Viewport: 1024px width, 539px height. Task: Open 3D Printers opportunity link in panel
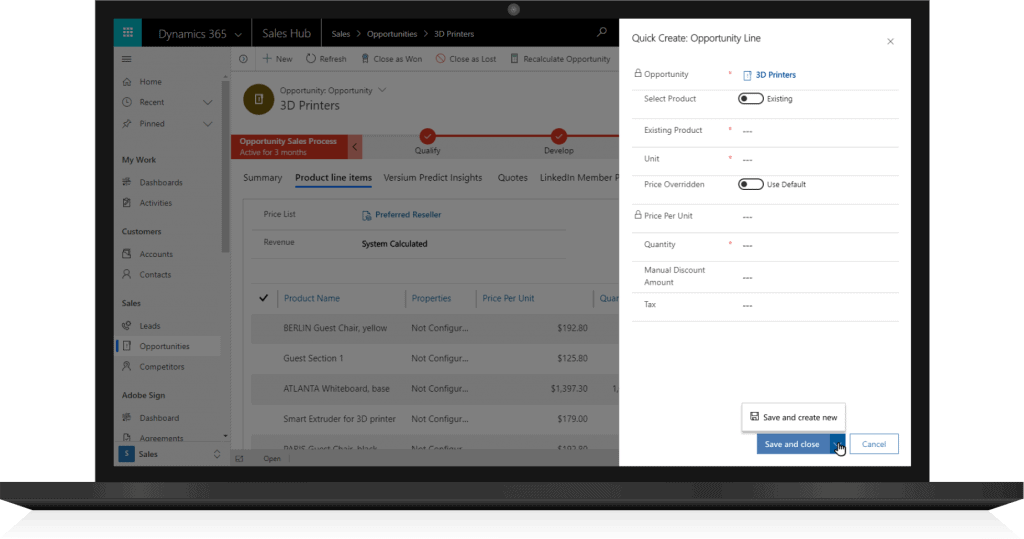775,74
